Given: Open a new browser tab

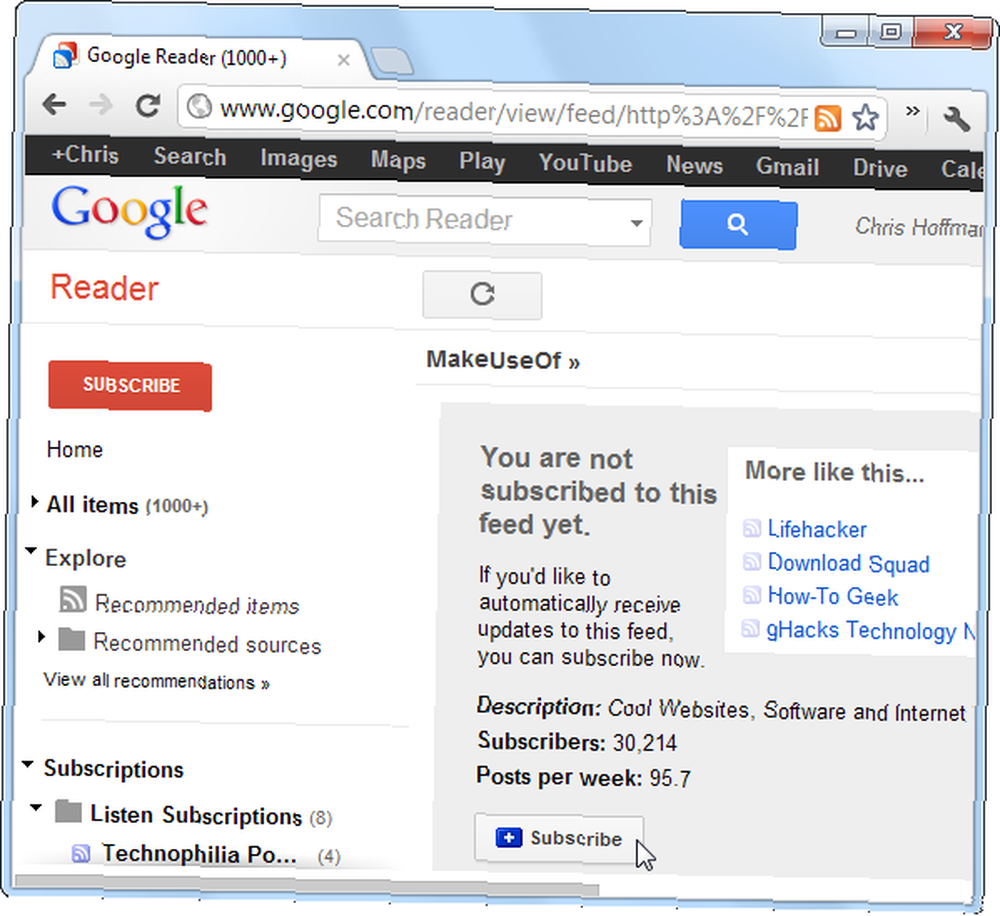Looking at the screenshot, I should pos(390,62).
